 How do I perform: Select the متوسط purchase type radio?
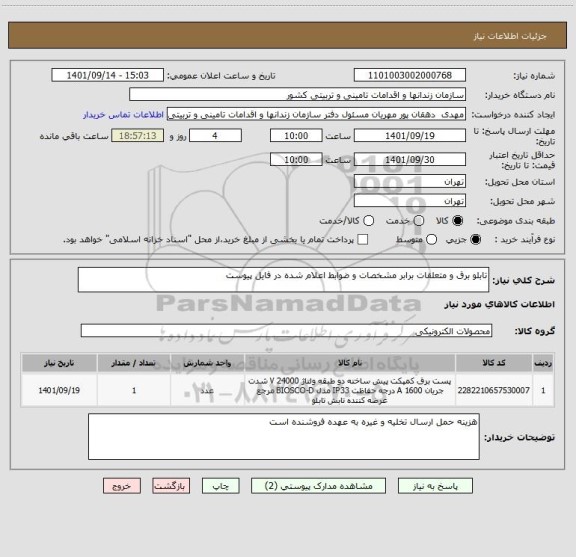tap(431, 240)
